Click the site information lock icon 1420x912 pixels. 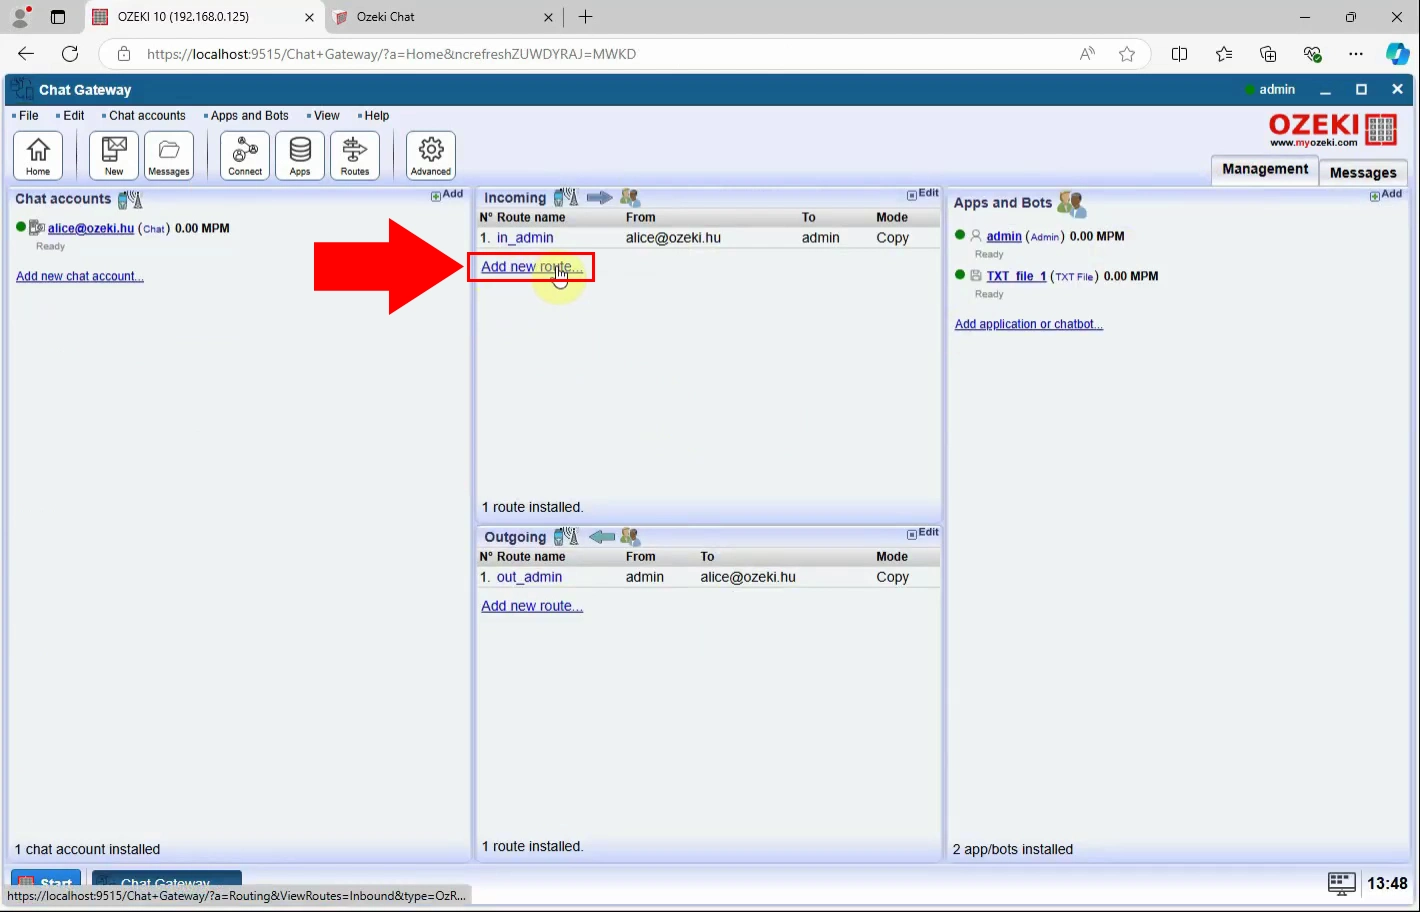point(124,54)
